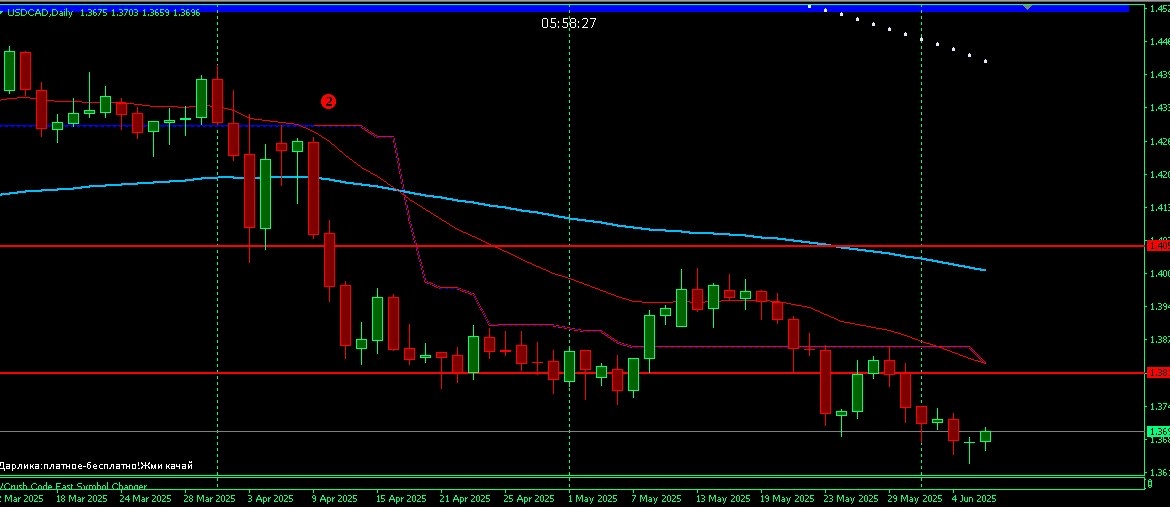Click the 19 May 2025 date label
The image size is (1170, 507).
coord(786,498)
